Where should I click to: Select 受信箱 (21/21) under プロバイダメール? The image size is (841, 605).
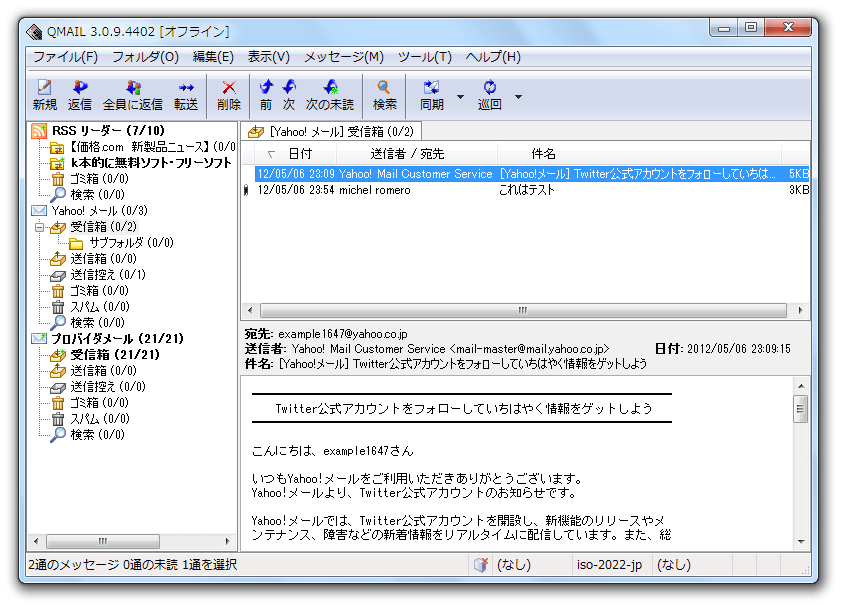coord(115,355)
